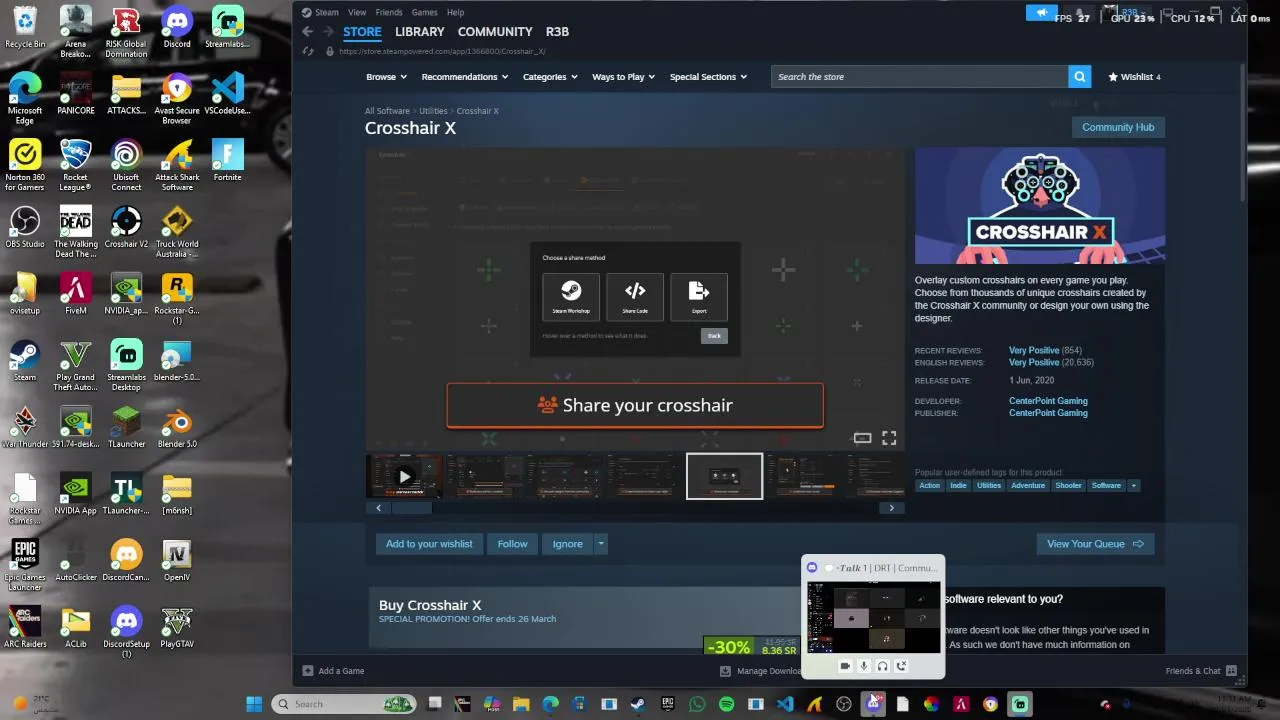Select the Ubisoft Connect desktop icon
Screen dimensions: 1280x720
pos(126,165)
